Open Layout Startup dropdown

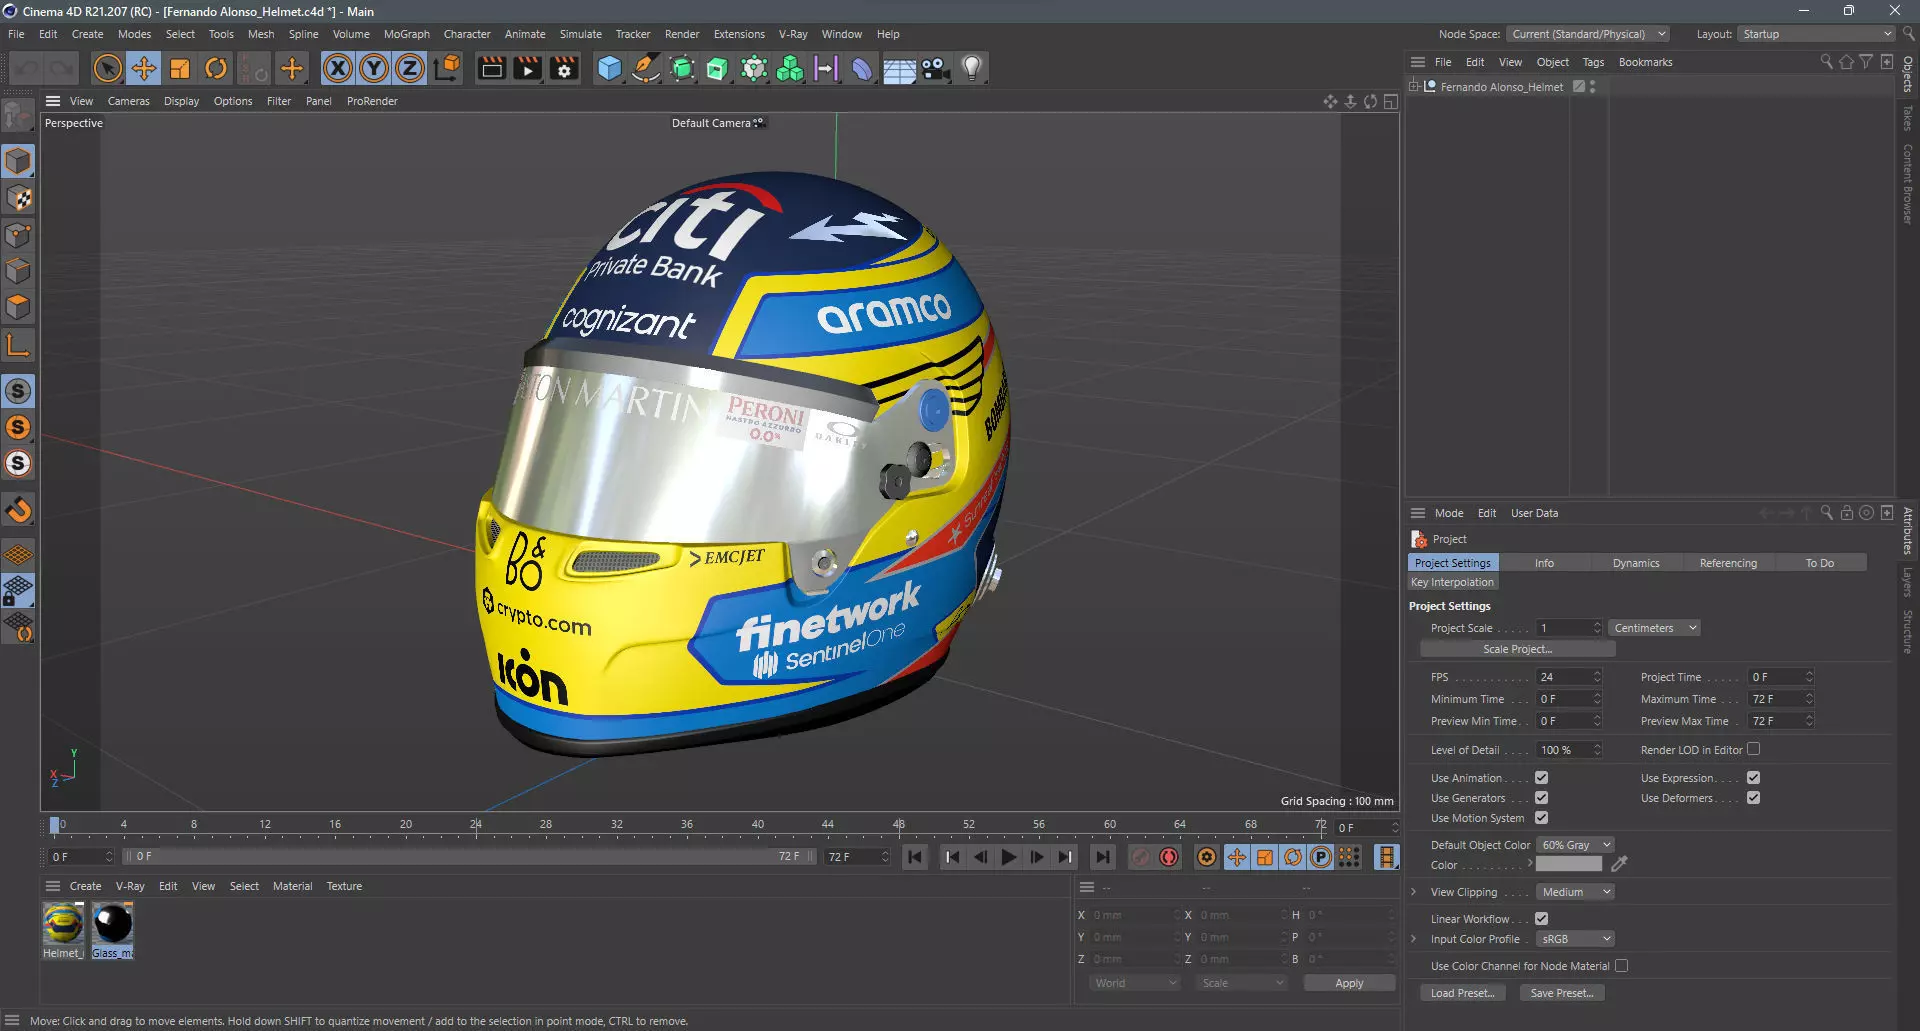pos(1816,34)
